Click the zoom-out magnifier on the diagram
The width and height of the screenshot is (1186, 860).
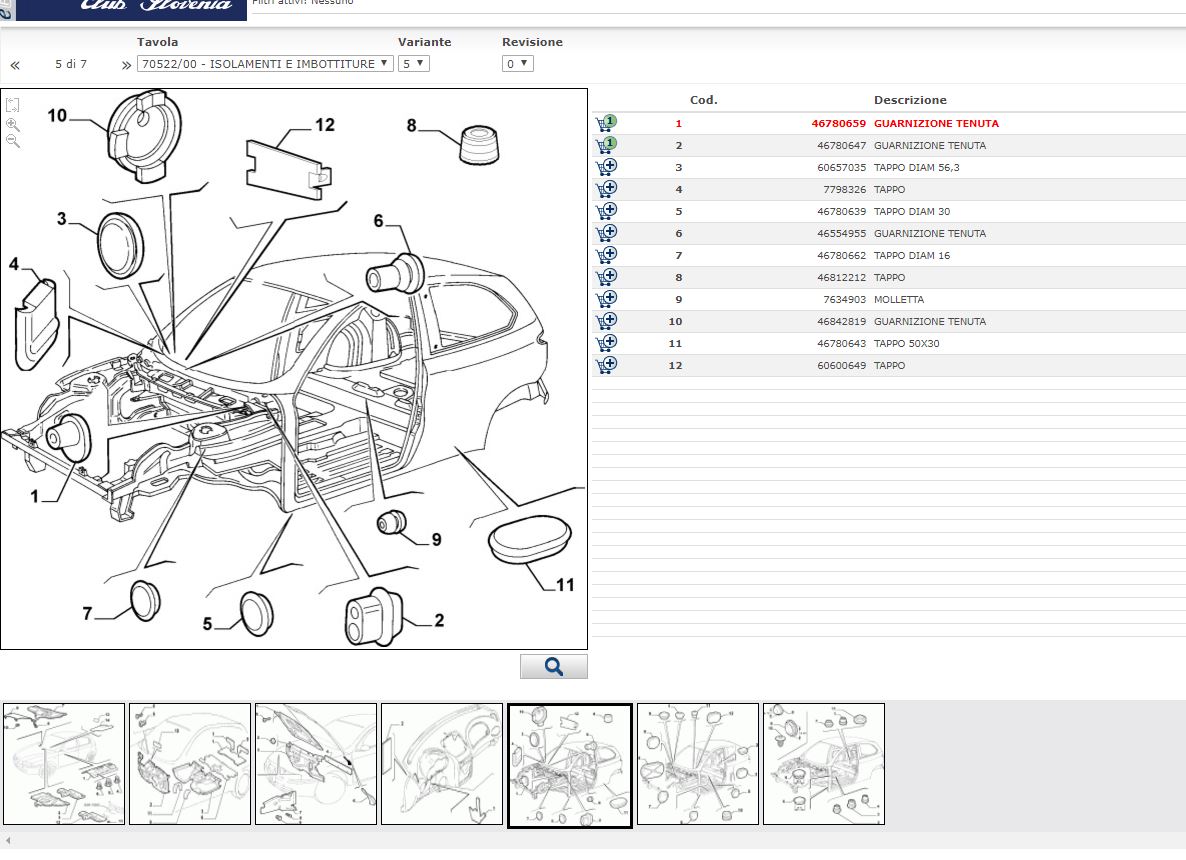pyautogui.click(x=12, y=141)
